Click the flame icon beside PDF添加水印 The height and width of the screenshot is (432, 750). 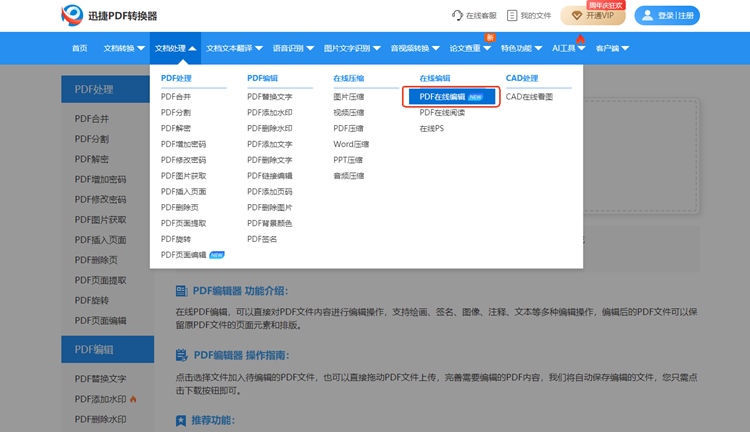133,399
